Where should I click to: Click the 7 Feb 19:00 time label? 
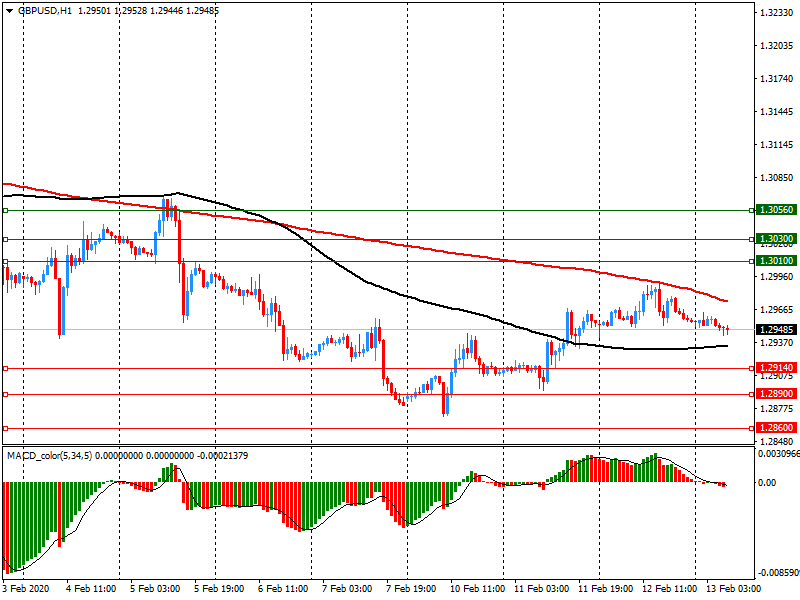(x=411, y=589)
